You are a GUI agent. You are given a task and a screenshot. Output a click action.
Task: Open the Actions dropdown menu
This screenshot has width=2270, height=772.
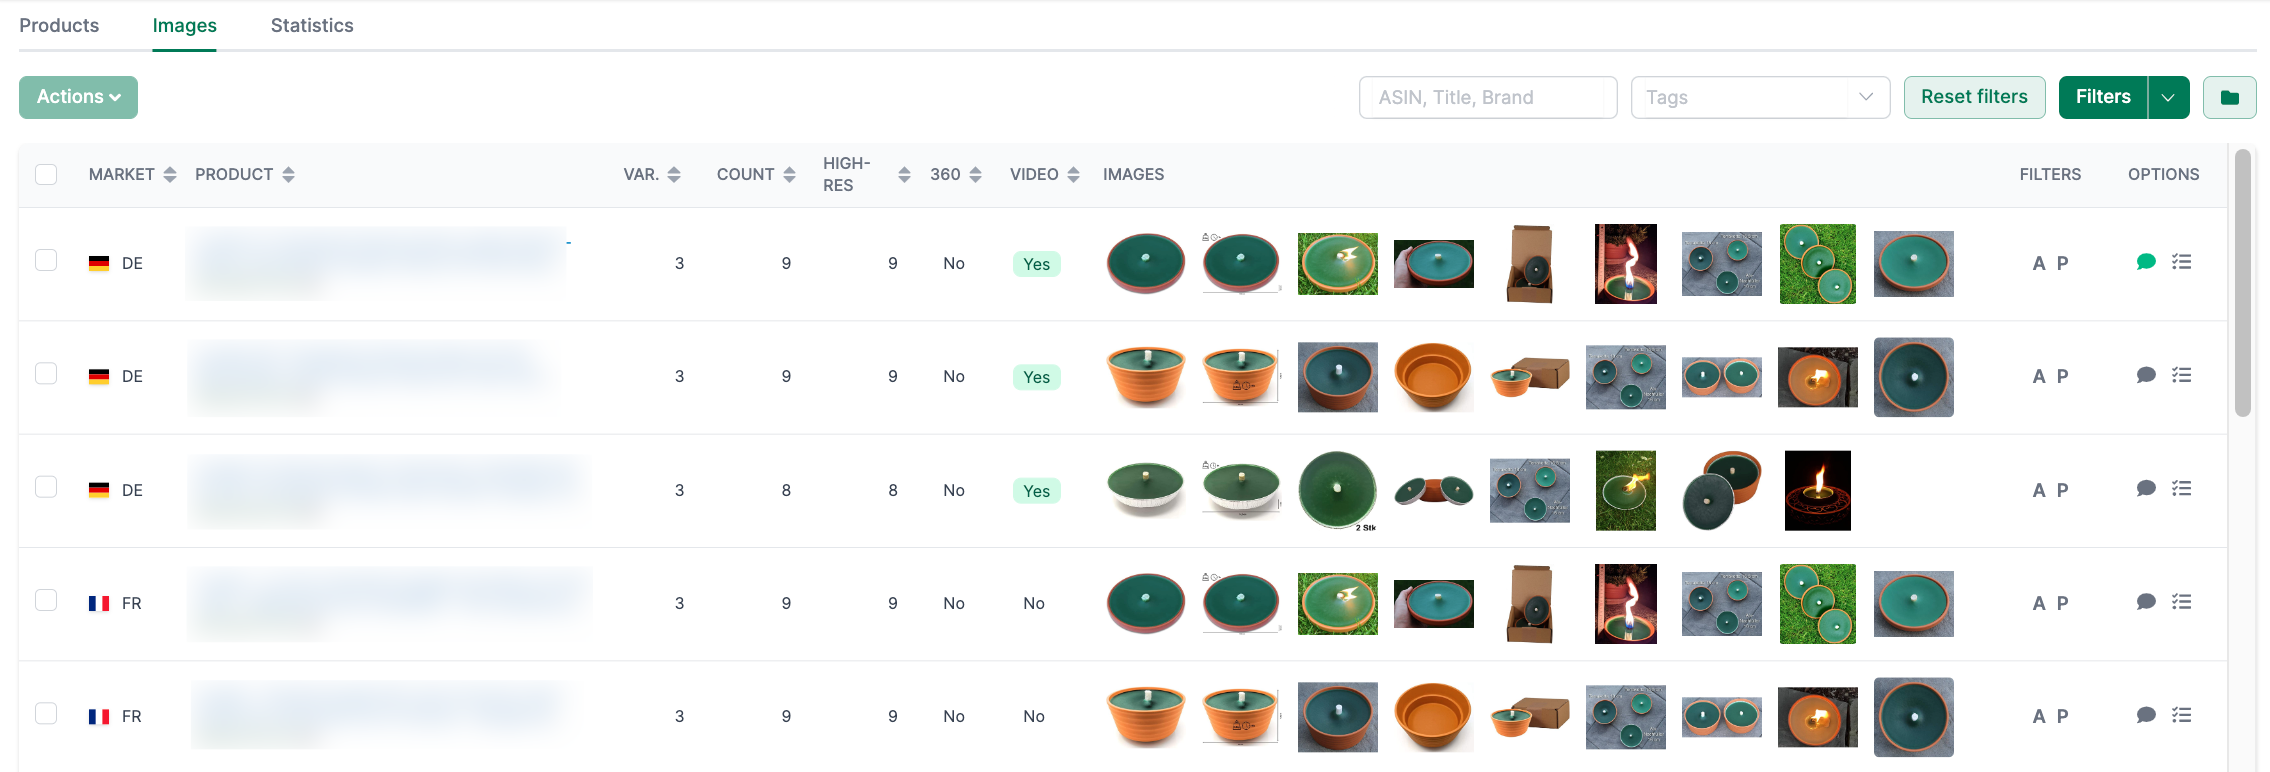[78, 97]
